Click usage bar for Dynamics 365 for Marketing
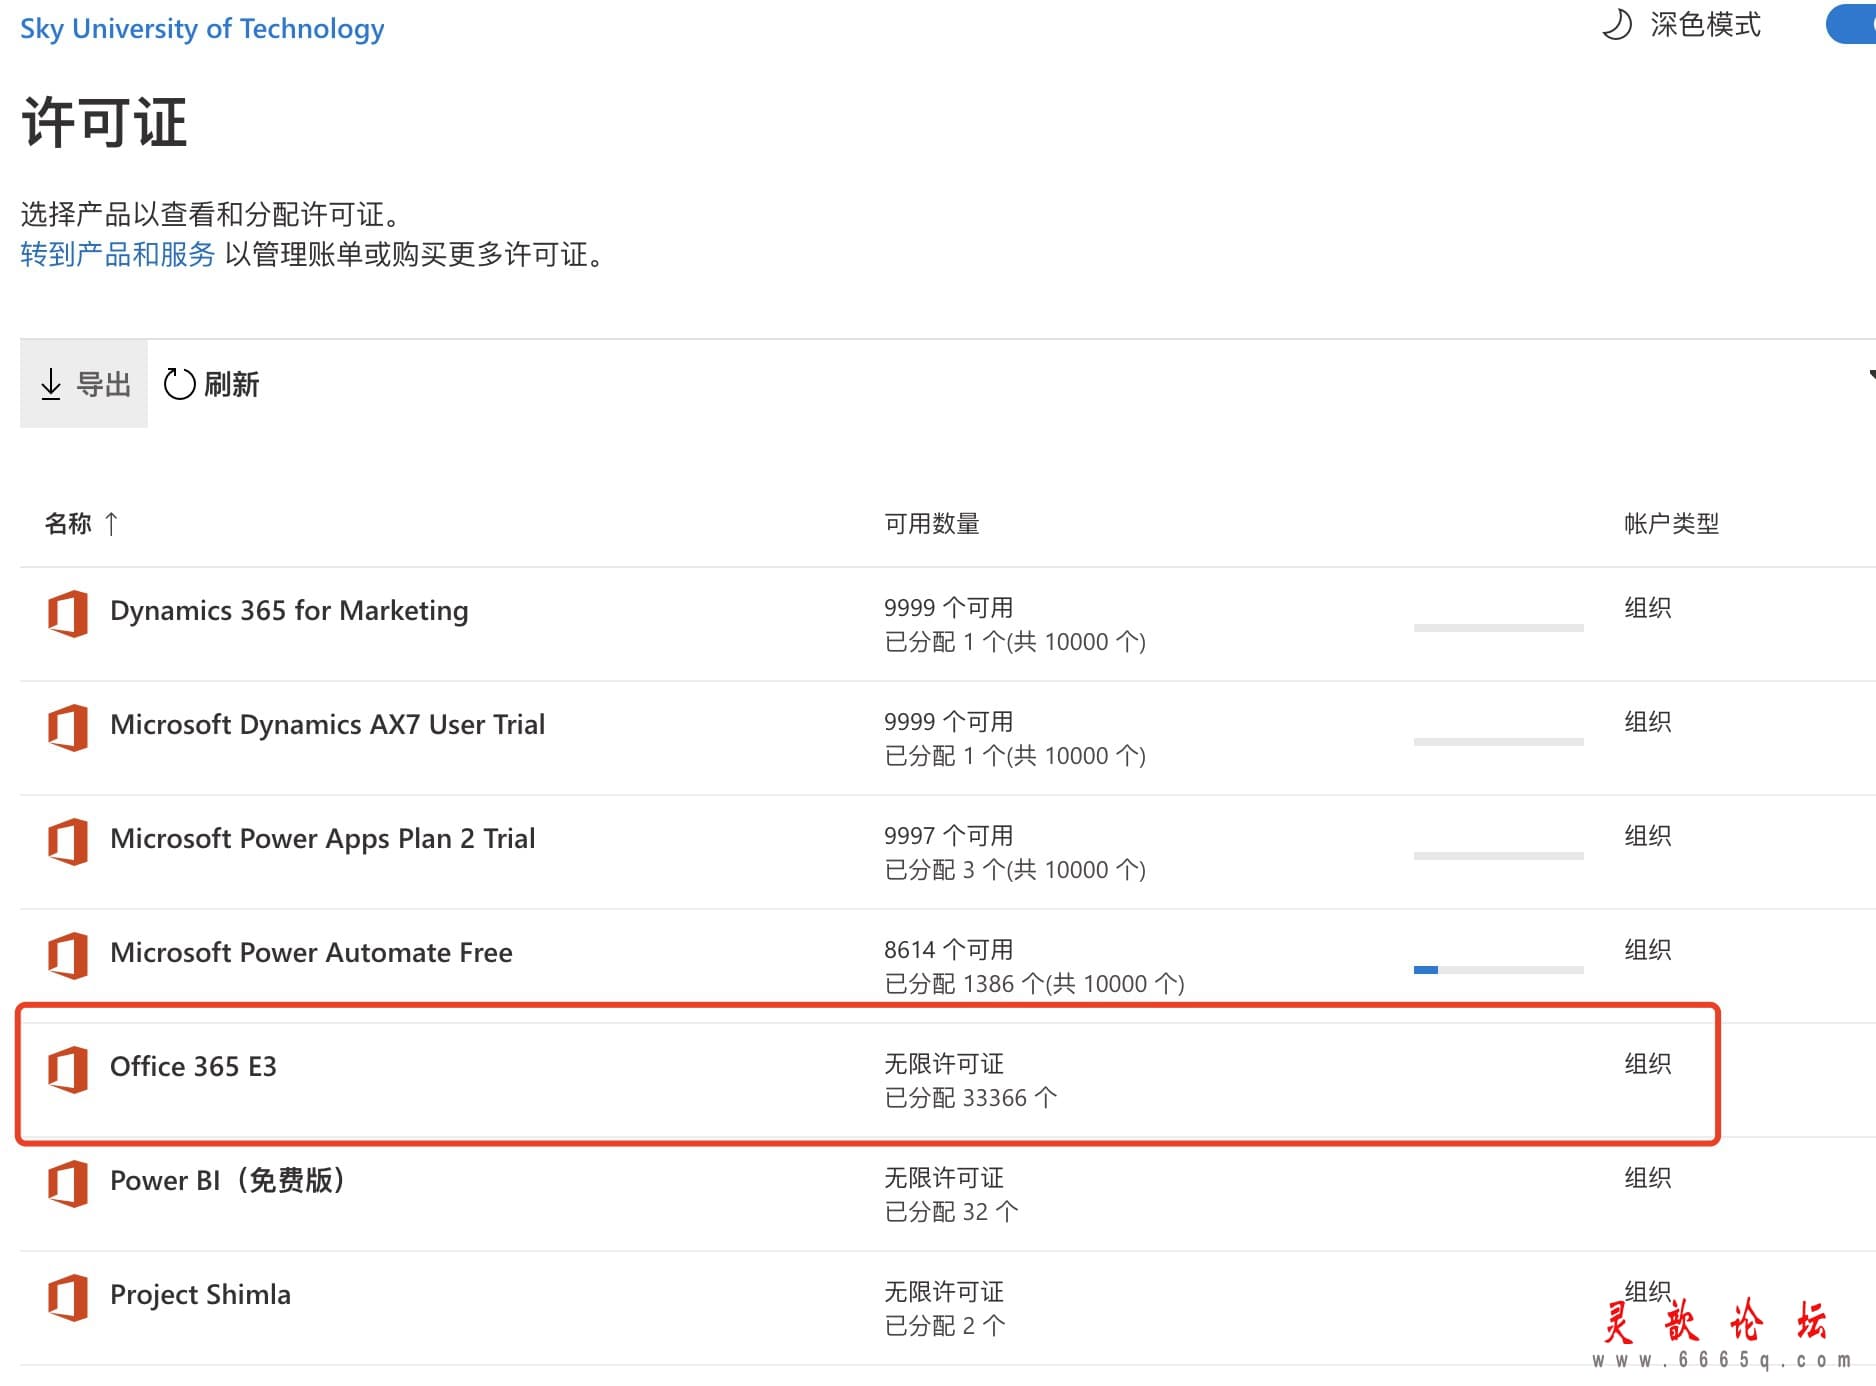1876x1386 pixels. click(x=1498, y=628)
